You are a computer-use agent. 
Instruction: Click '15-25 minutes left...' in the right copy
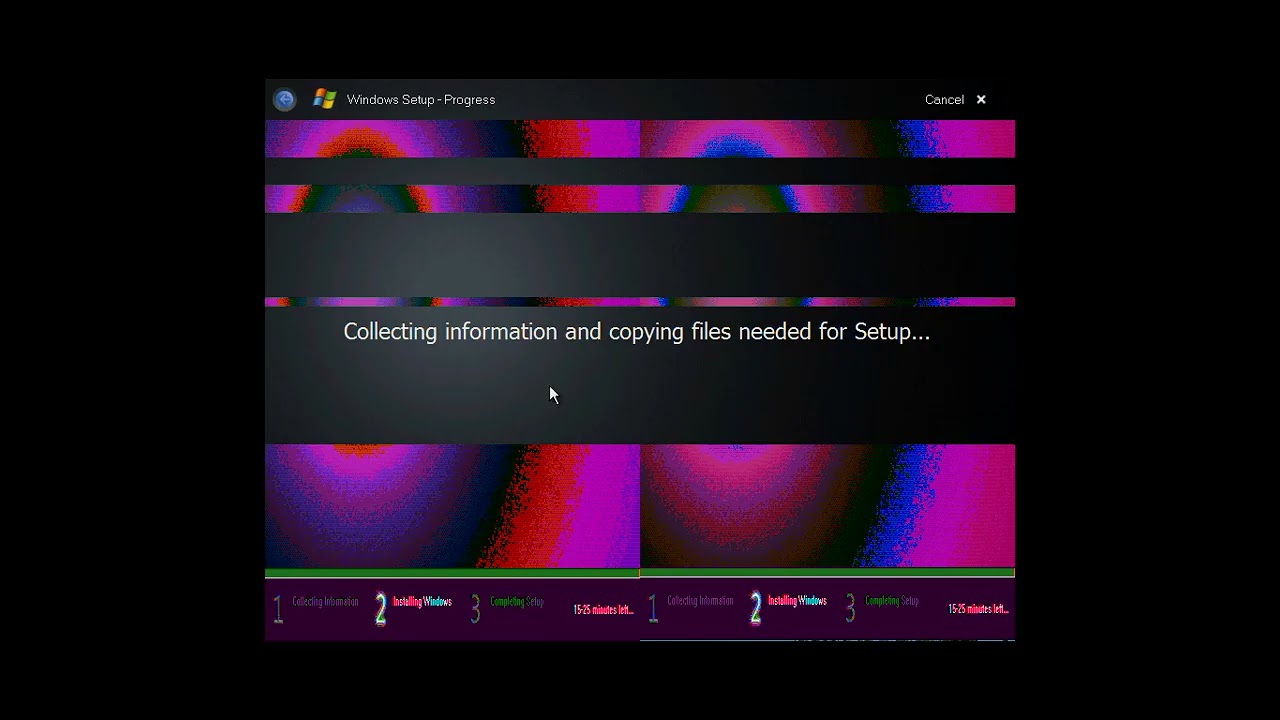pyautogui.click(x=978, y=609)
